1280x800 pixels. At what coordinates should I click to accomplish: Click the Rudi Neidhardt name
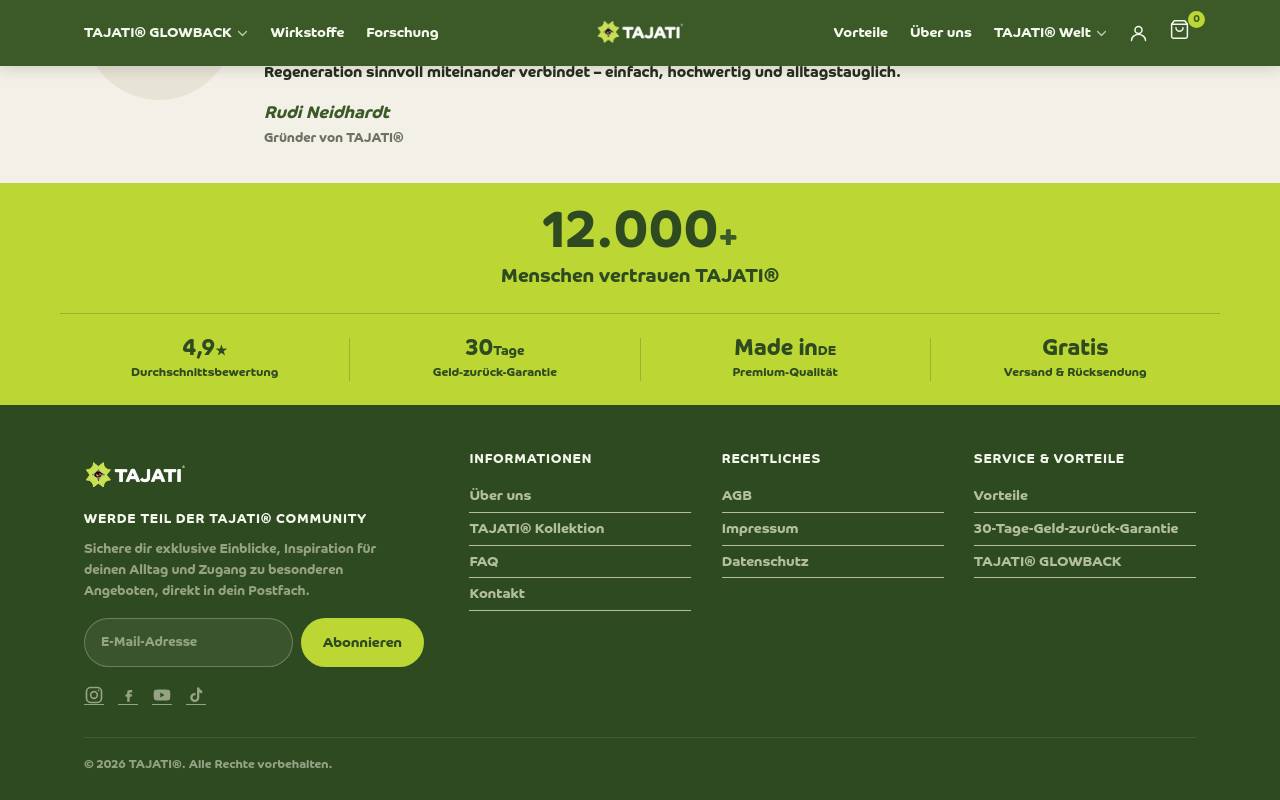327,112
